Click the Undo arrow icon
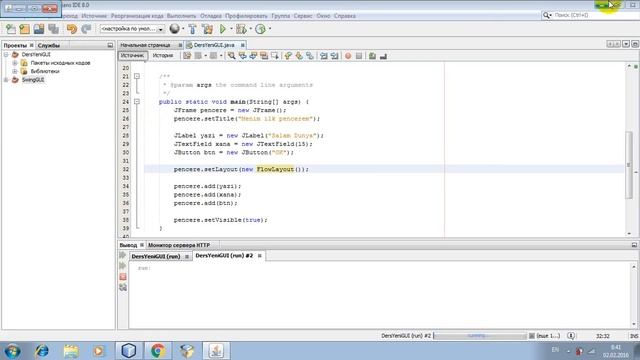This screenshot has width=640, height=360. pyautogui.click(x=72, y=29)
